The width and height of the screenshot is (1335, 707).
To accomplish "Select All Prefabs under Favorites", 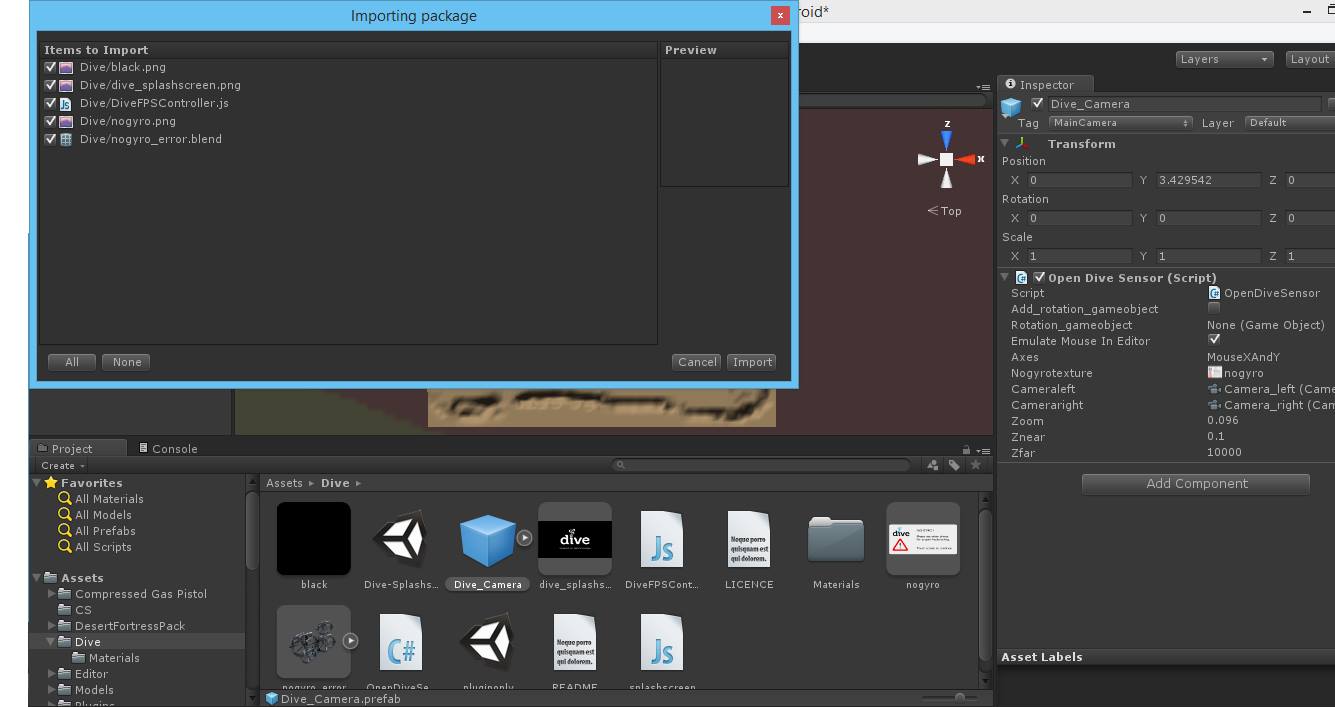I will (105, 531).
